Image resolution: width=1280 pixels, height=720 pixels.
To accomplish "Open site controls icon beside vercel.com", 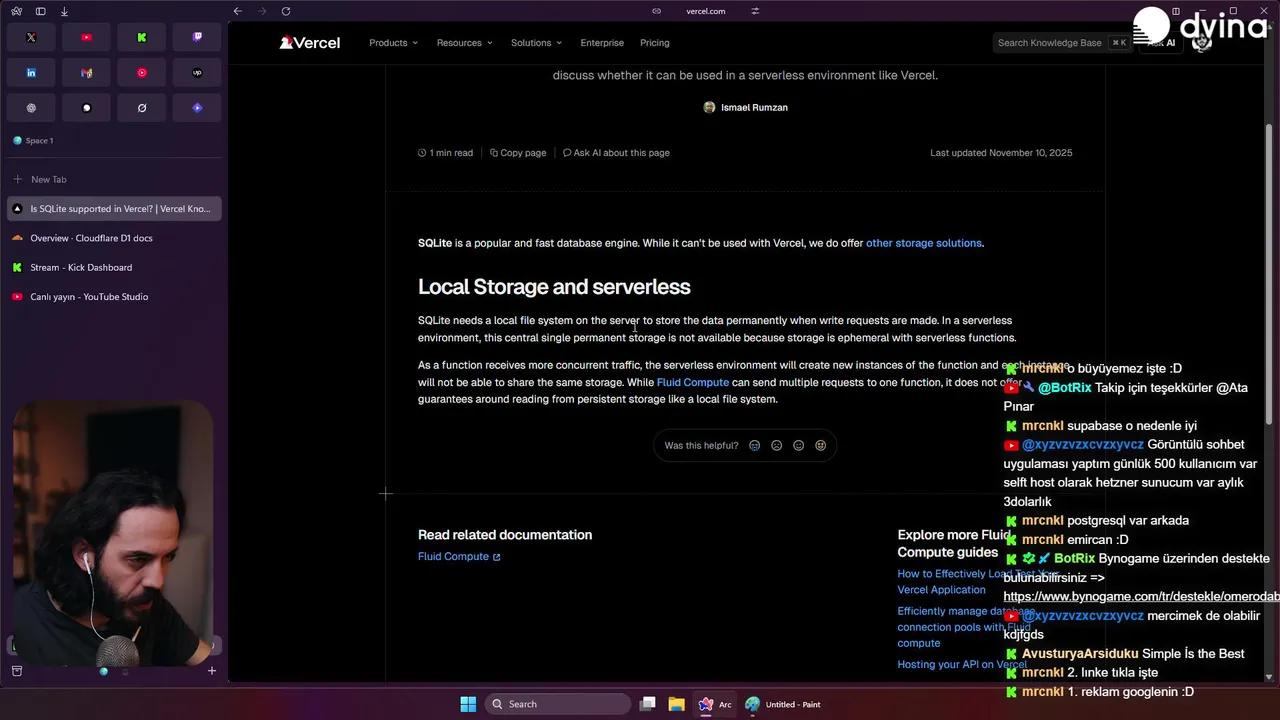I will click(755, 11).
